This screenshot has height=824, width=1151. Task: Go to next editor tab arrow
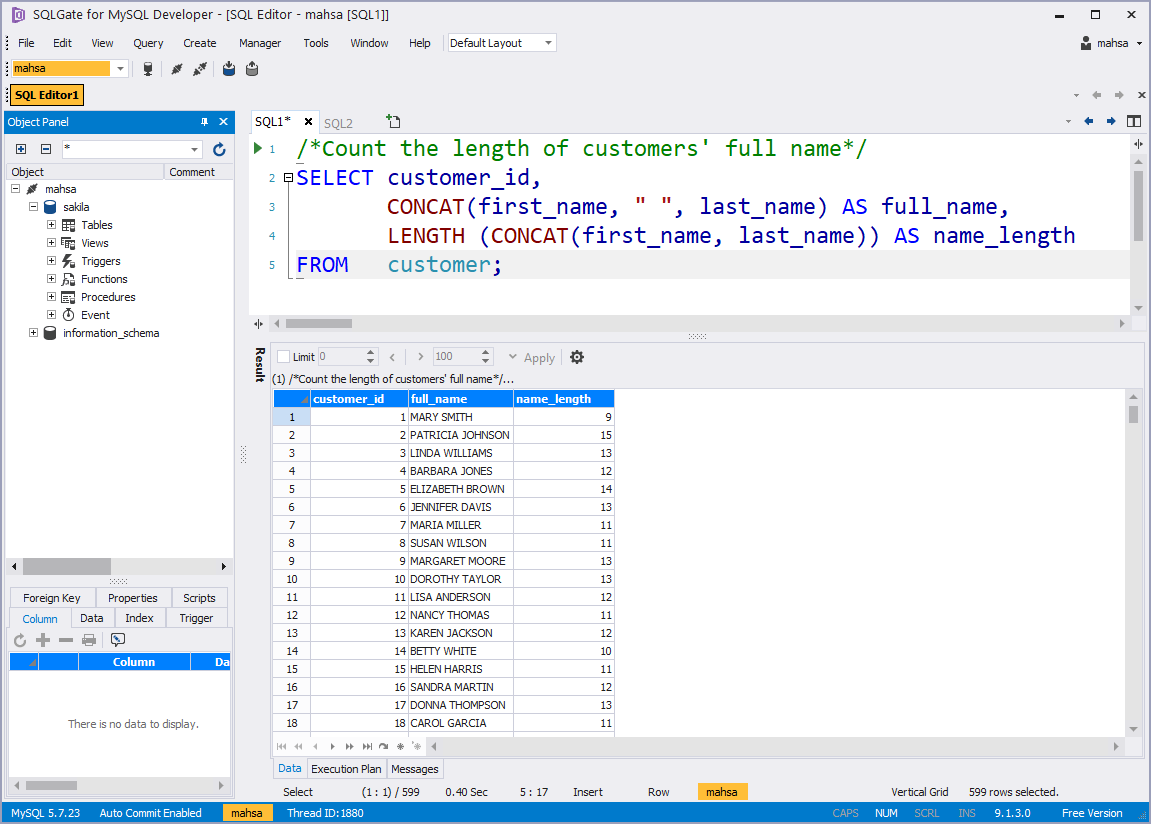(x=1111, y=121)
